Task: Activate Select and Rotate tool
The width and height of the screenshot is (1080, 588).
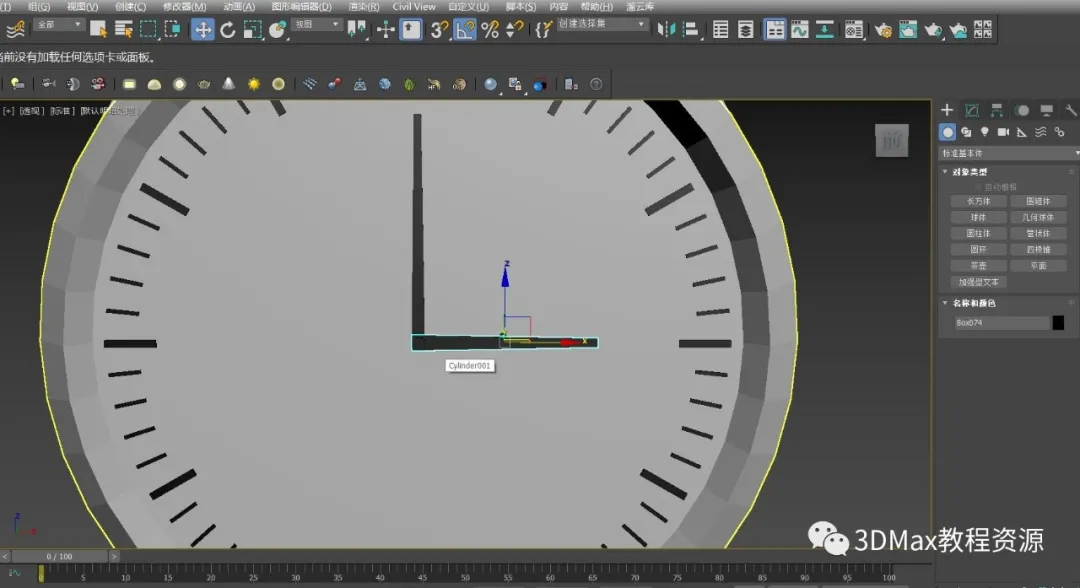Action: [x=227, y=30]
